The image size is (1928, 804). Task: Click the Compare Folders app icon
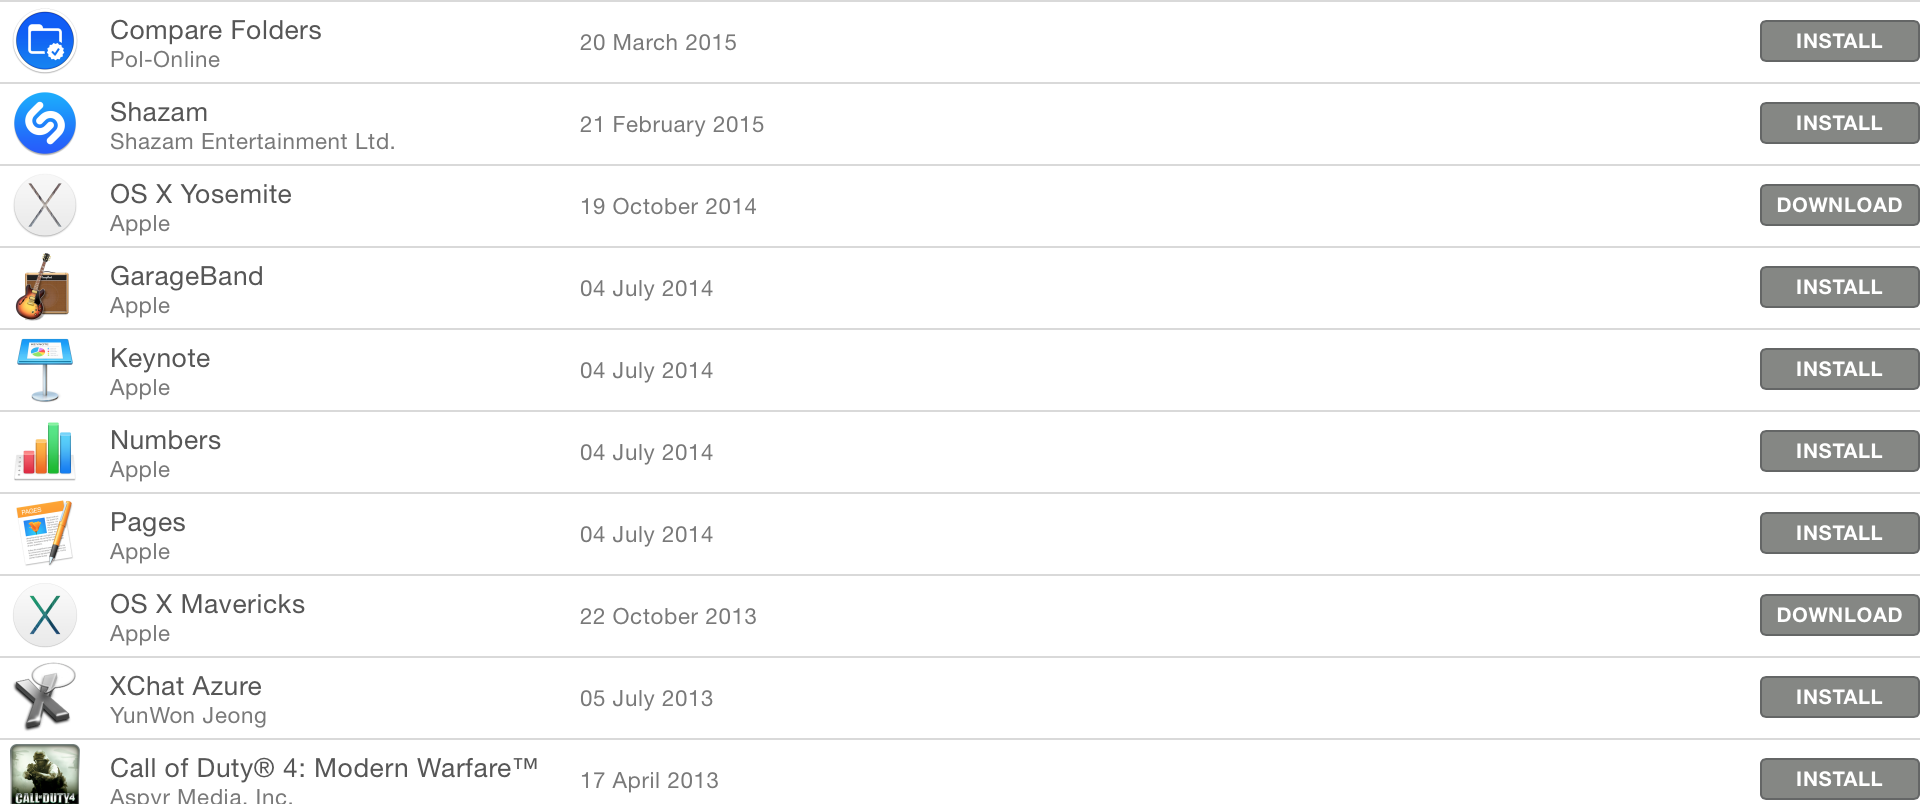coord(45,42)
